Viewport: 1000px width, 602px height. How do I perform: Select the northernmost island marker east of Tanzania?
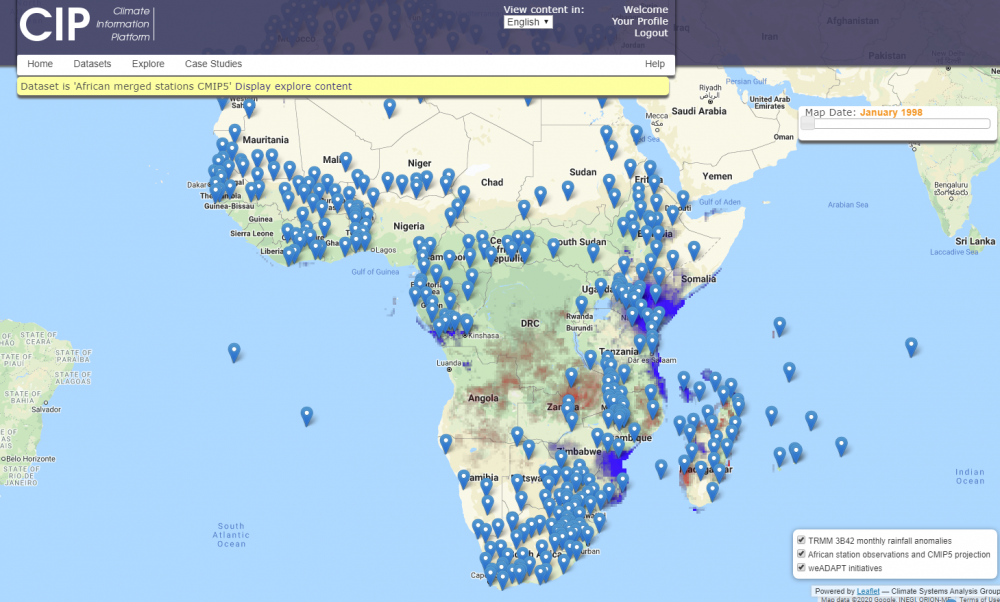(779, 327)
